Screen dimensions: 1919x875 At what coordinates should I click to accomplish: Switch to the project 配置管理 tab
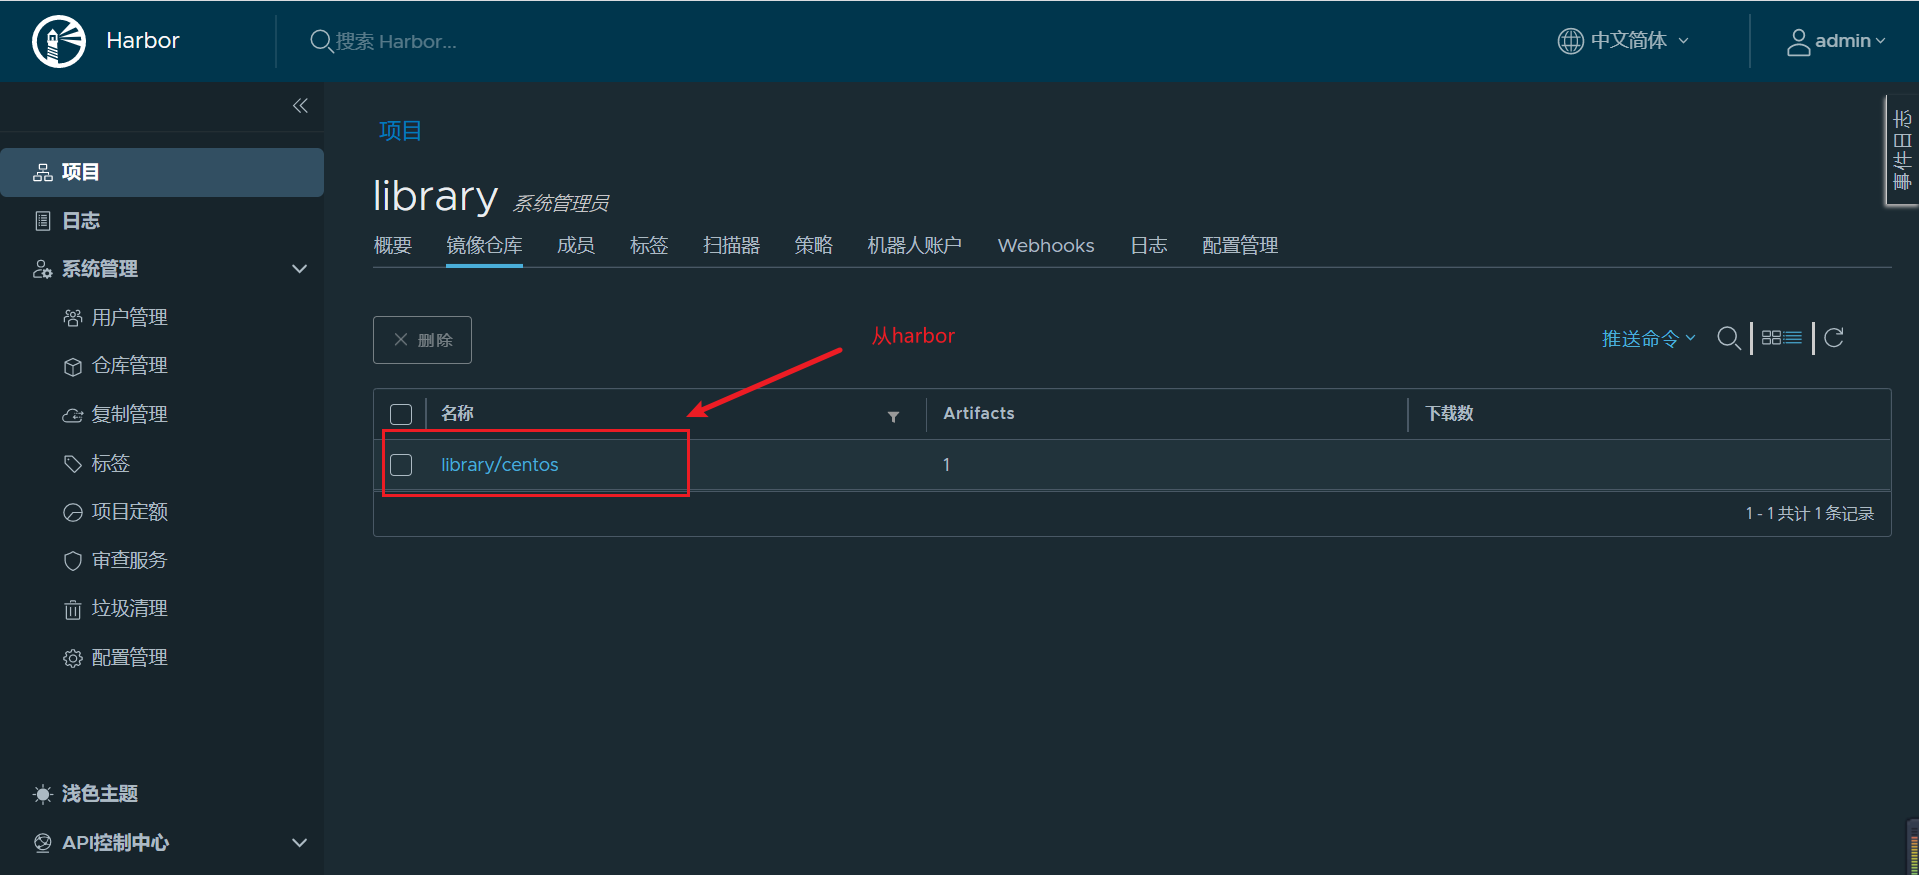[x=1240, y=246]
